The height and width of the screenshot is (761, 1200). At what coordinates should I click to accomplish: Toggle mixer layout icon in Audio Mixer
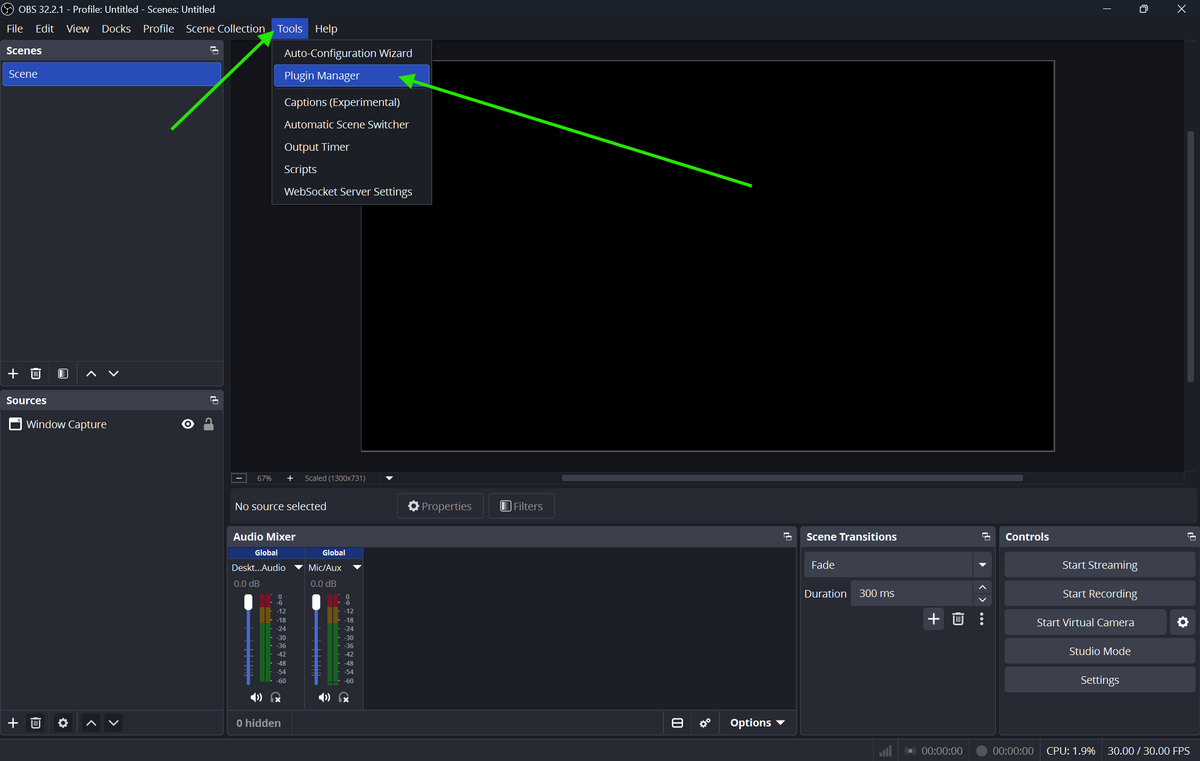click(677, 723)
